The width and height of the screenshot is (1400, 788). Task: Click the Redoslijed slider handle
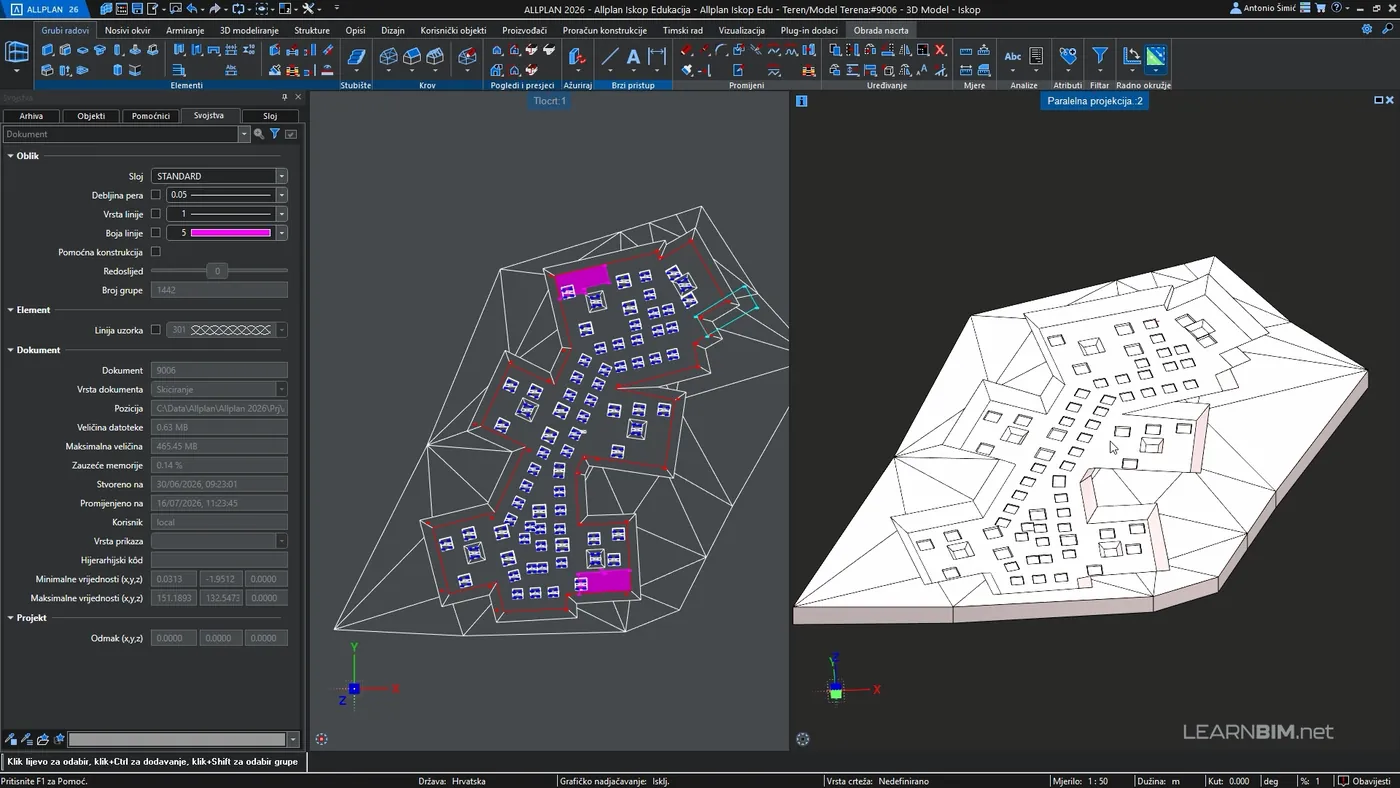[217, 271]
